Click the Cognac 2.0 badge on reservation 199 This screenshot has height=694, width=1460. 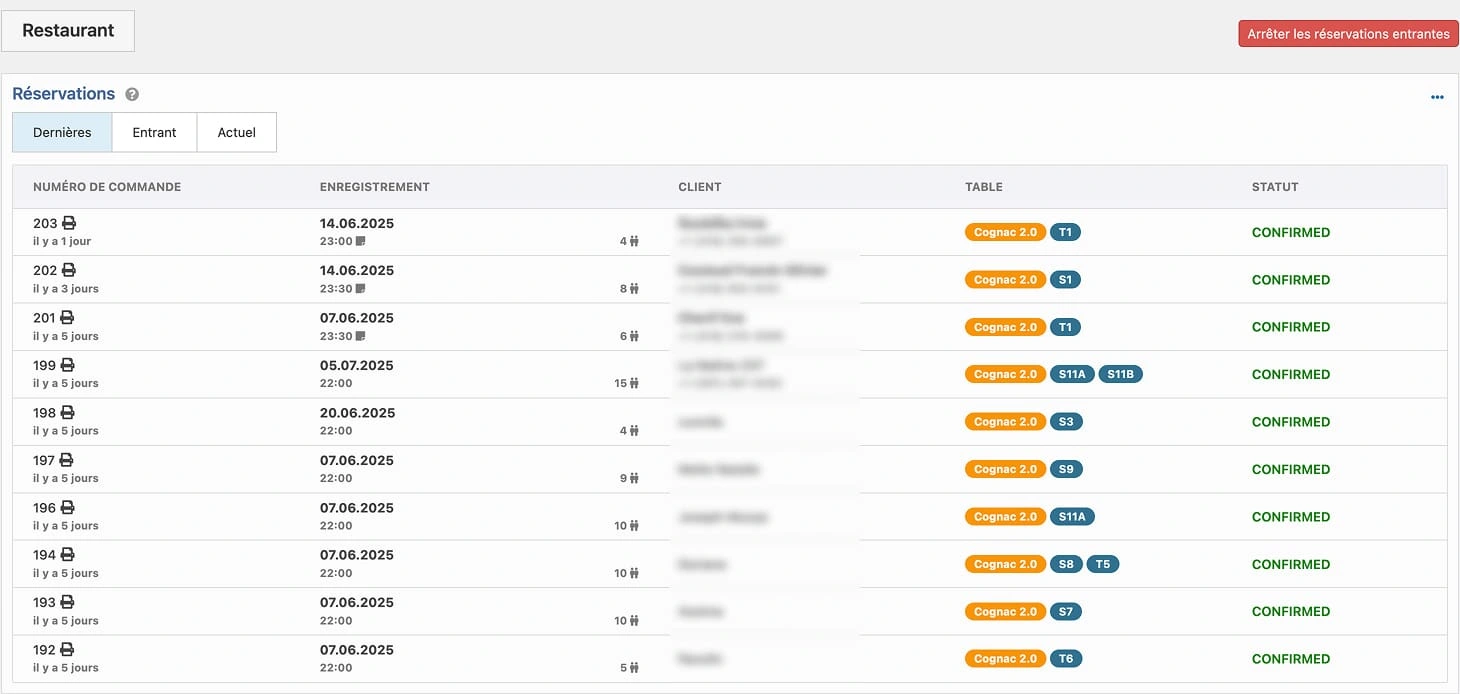point(1005,374)
